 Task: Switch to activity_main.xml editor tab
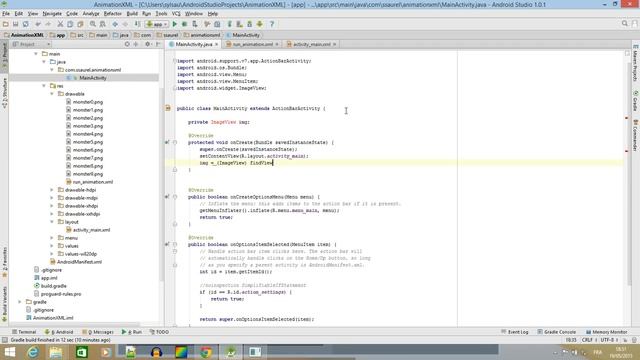point(311,44)
